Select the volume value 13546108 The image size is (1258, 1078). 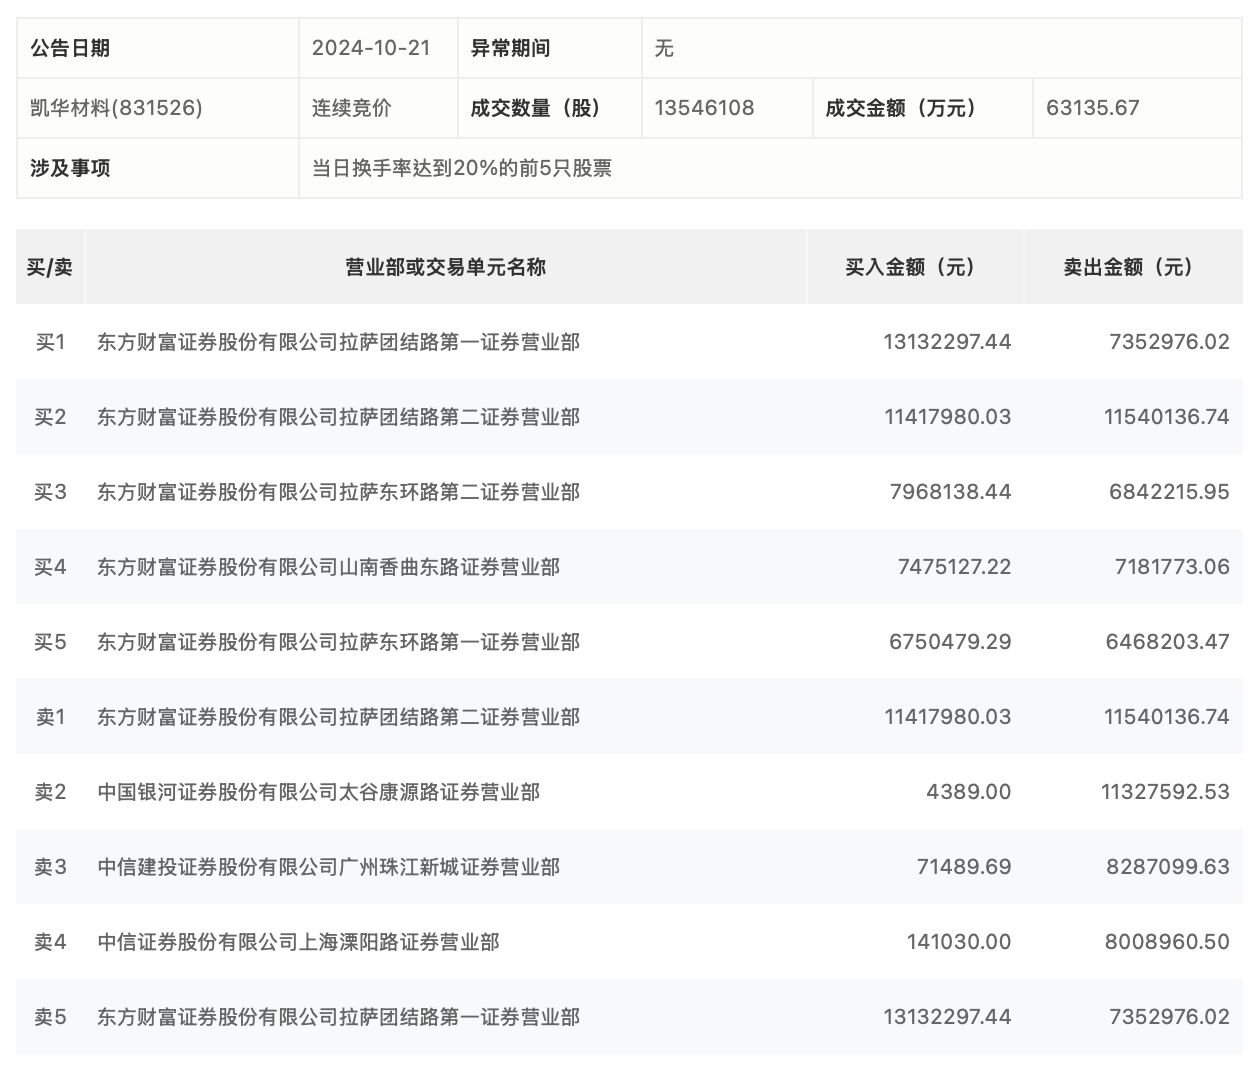pyautogui.click(x=704, y=108)
